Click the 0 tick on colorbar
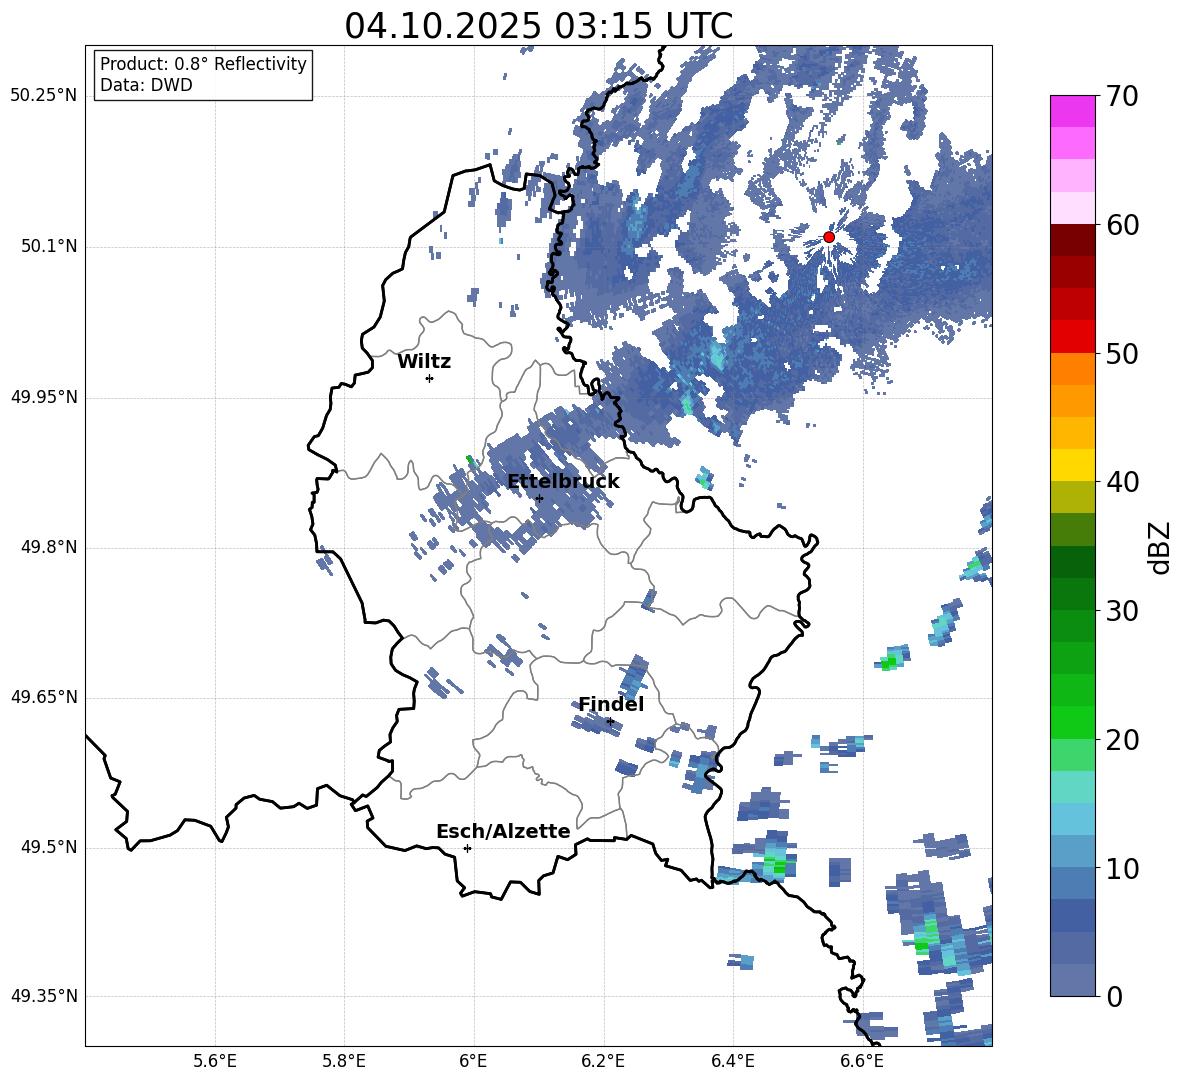This screenshot has height=1081, width=1184. (1113, 996)
